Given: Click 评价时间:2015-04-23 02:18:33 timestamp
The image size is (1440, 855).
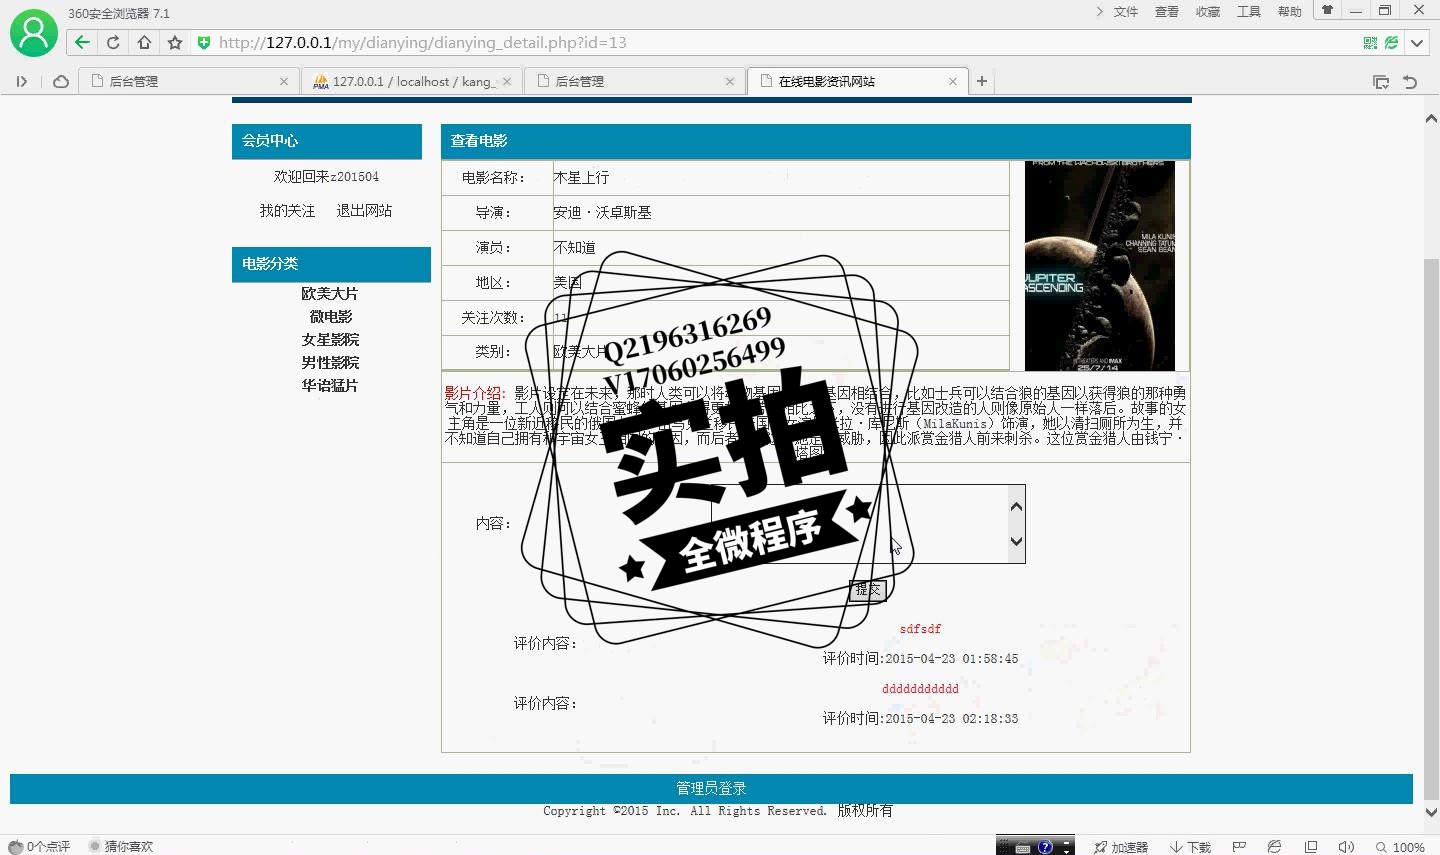Looking at the screenshot, I should tap(920, 718).
